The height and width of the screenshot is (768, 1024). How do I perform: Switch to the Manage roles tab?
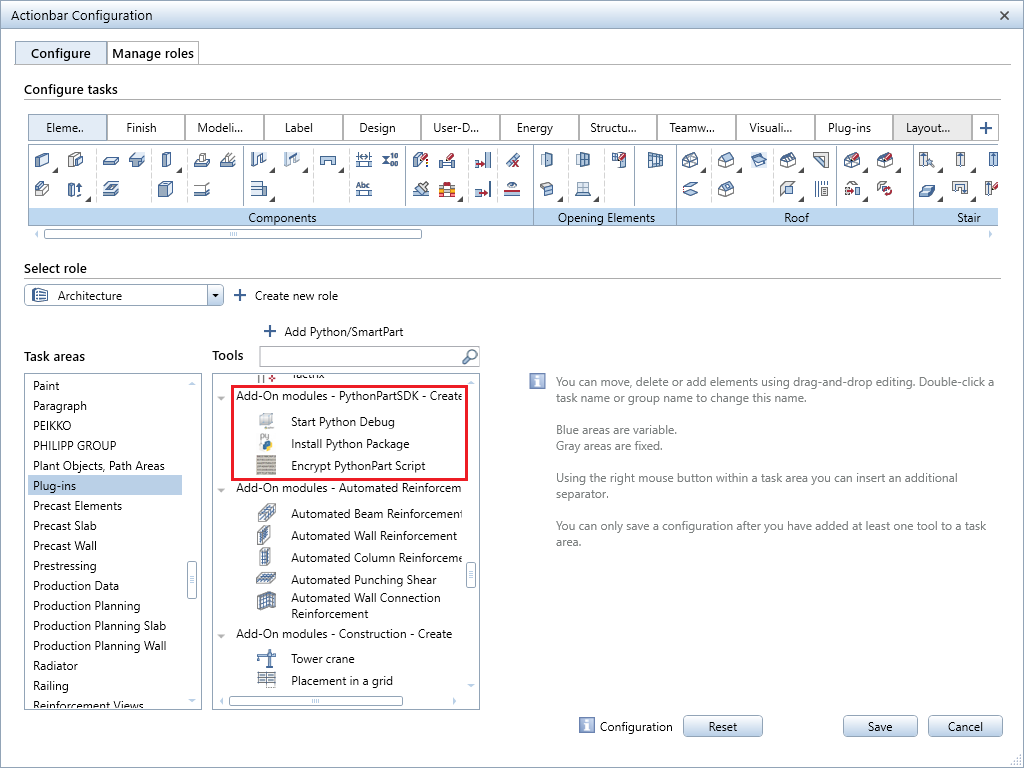152,53
